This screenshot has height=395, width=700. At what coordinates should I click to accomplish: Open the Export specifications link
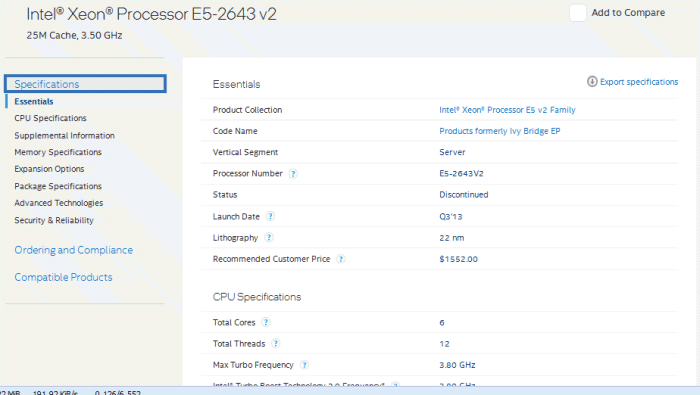[x=639, y=82]
